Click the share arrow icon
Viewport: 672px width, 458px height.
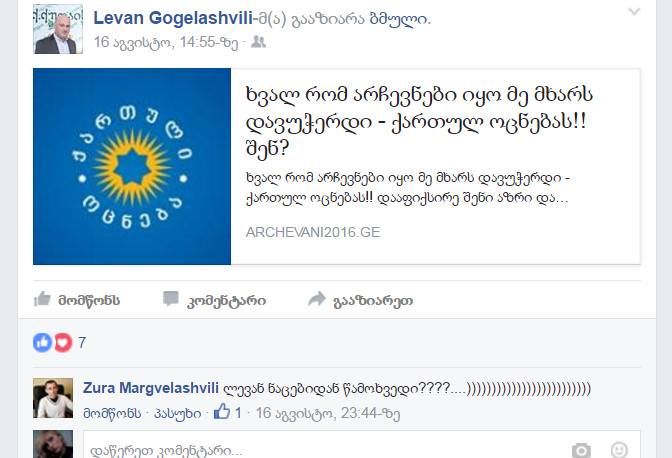pyautogui.click(x=317, y=299)
